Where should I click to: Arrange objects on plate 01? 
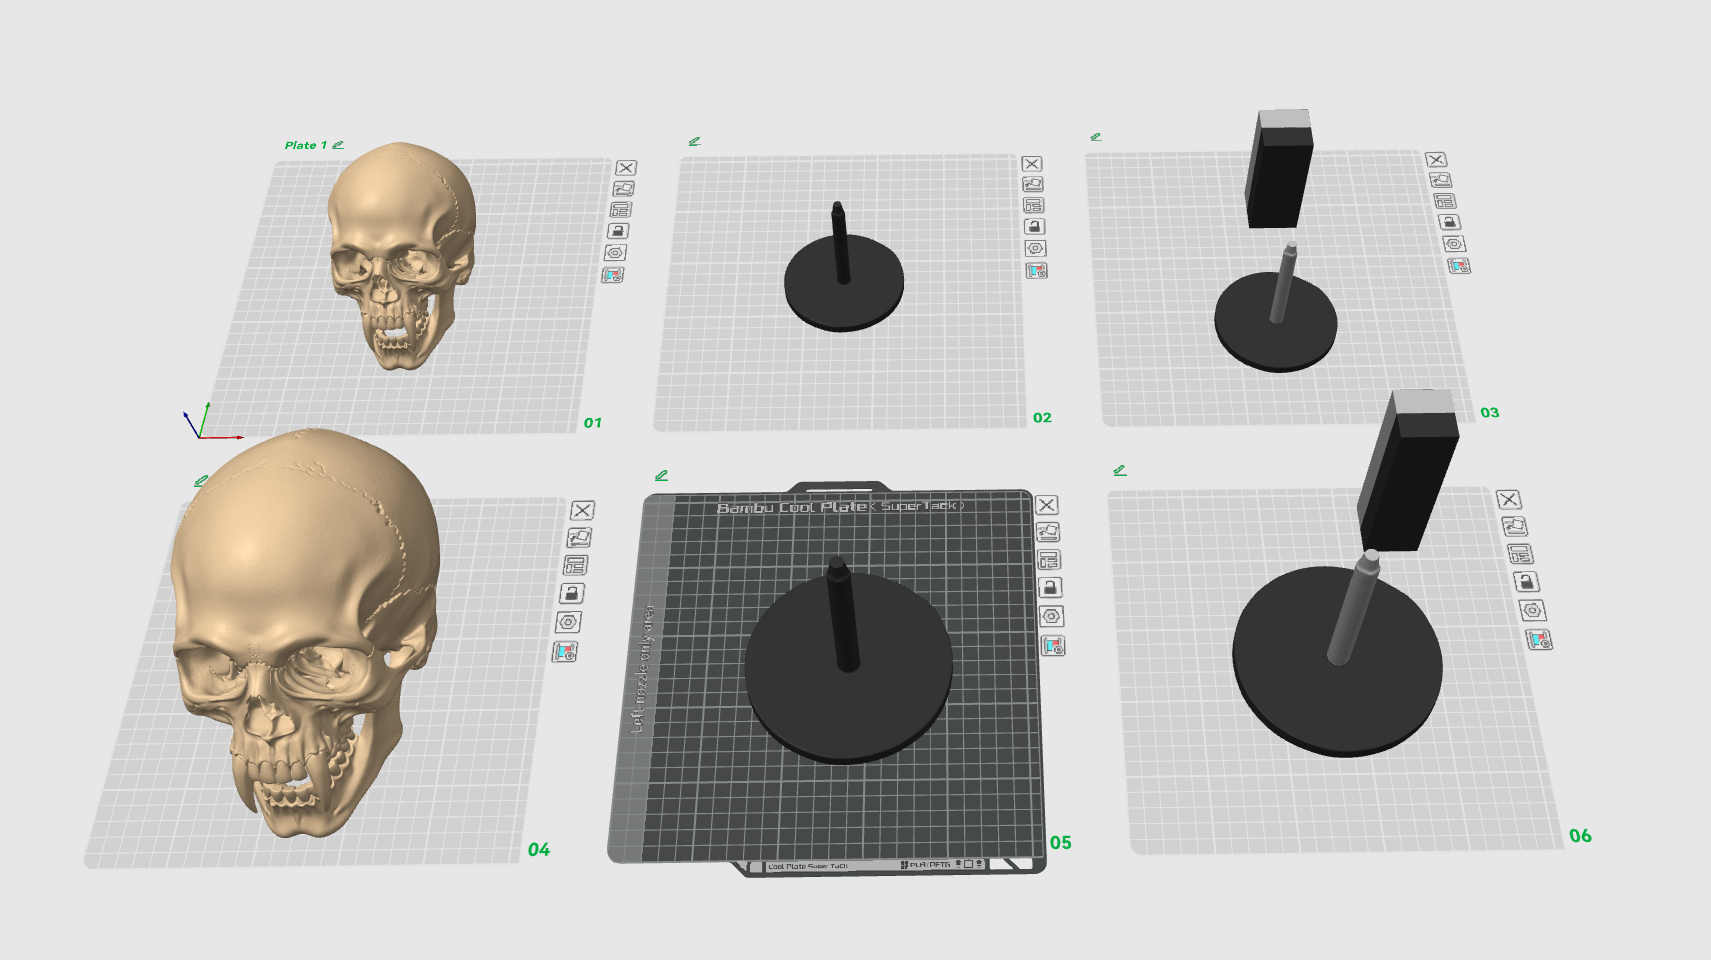coord(621,210)
